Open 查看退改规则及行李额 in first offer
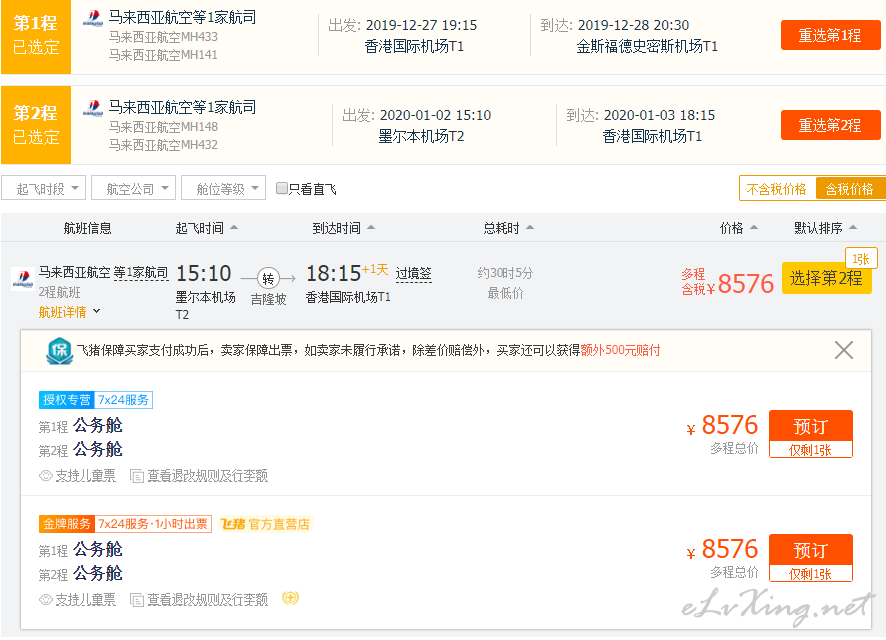 pyautogui.click(x=207, y=476)
